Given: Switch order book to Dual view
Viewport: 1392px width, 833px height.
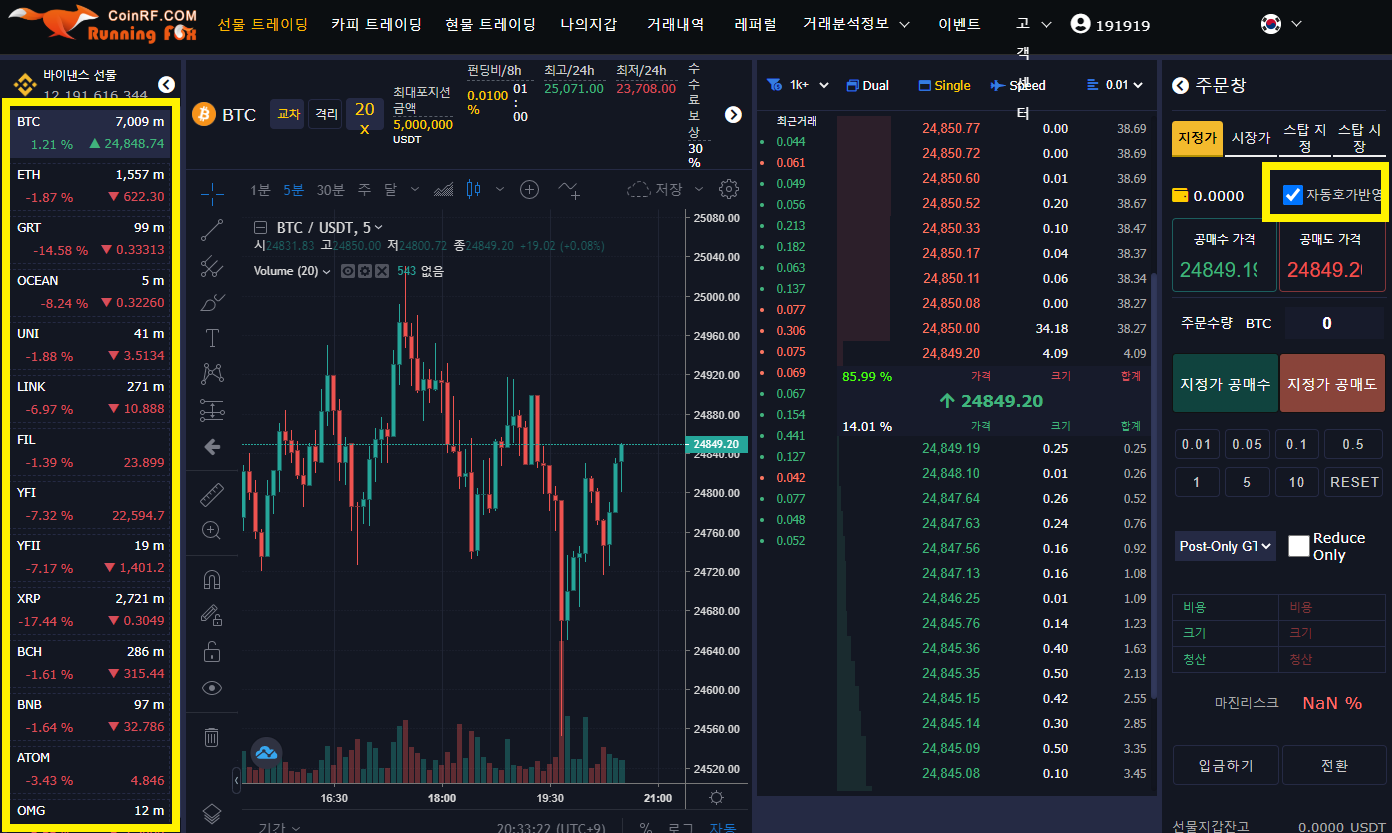Looking at the screenshot, I should pyautogui.click(x=867, y=85).
